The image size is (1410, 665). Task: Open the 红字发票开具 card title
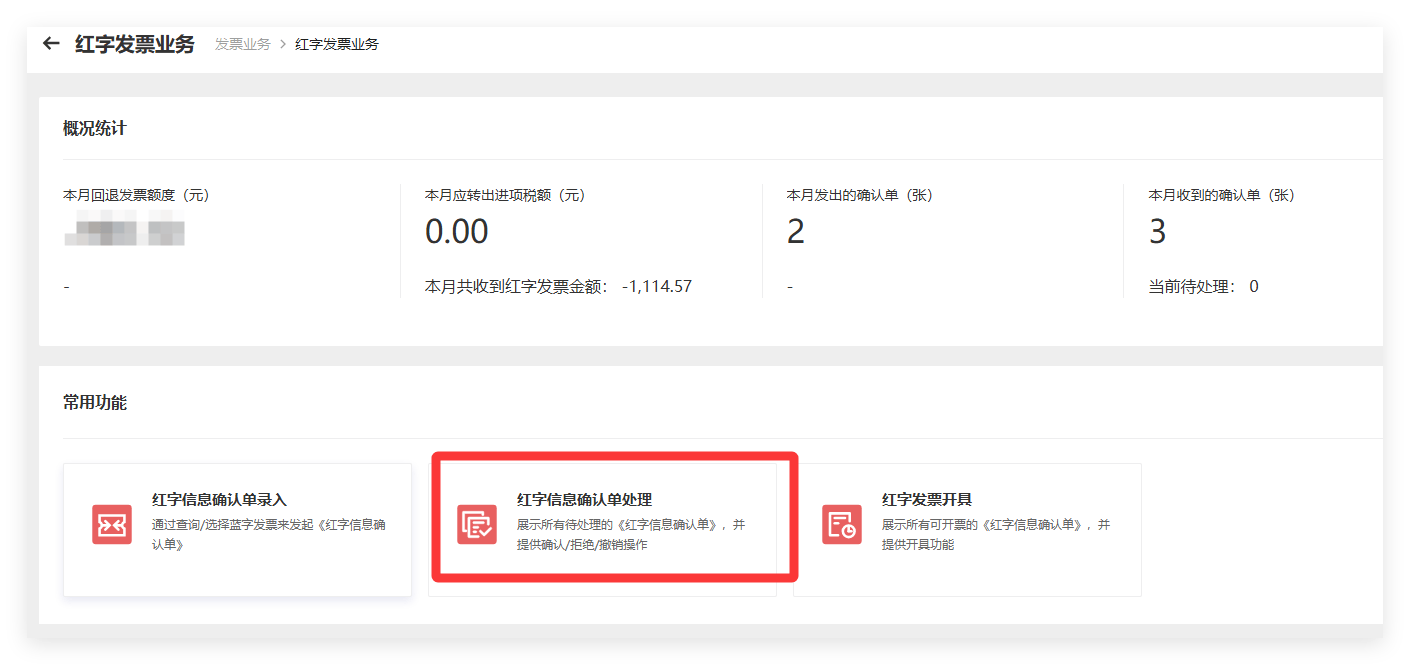(x=926, y=500)
